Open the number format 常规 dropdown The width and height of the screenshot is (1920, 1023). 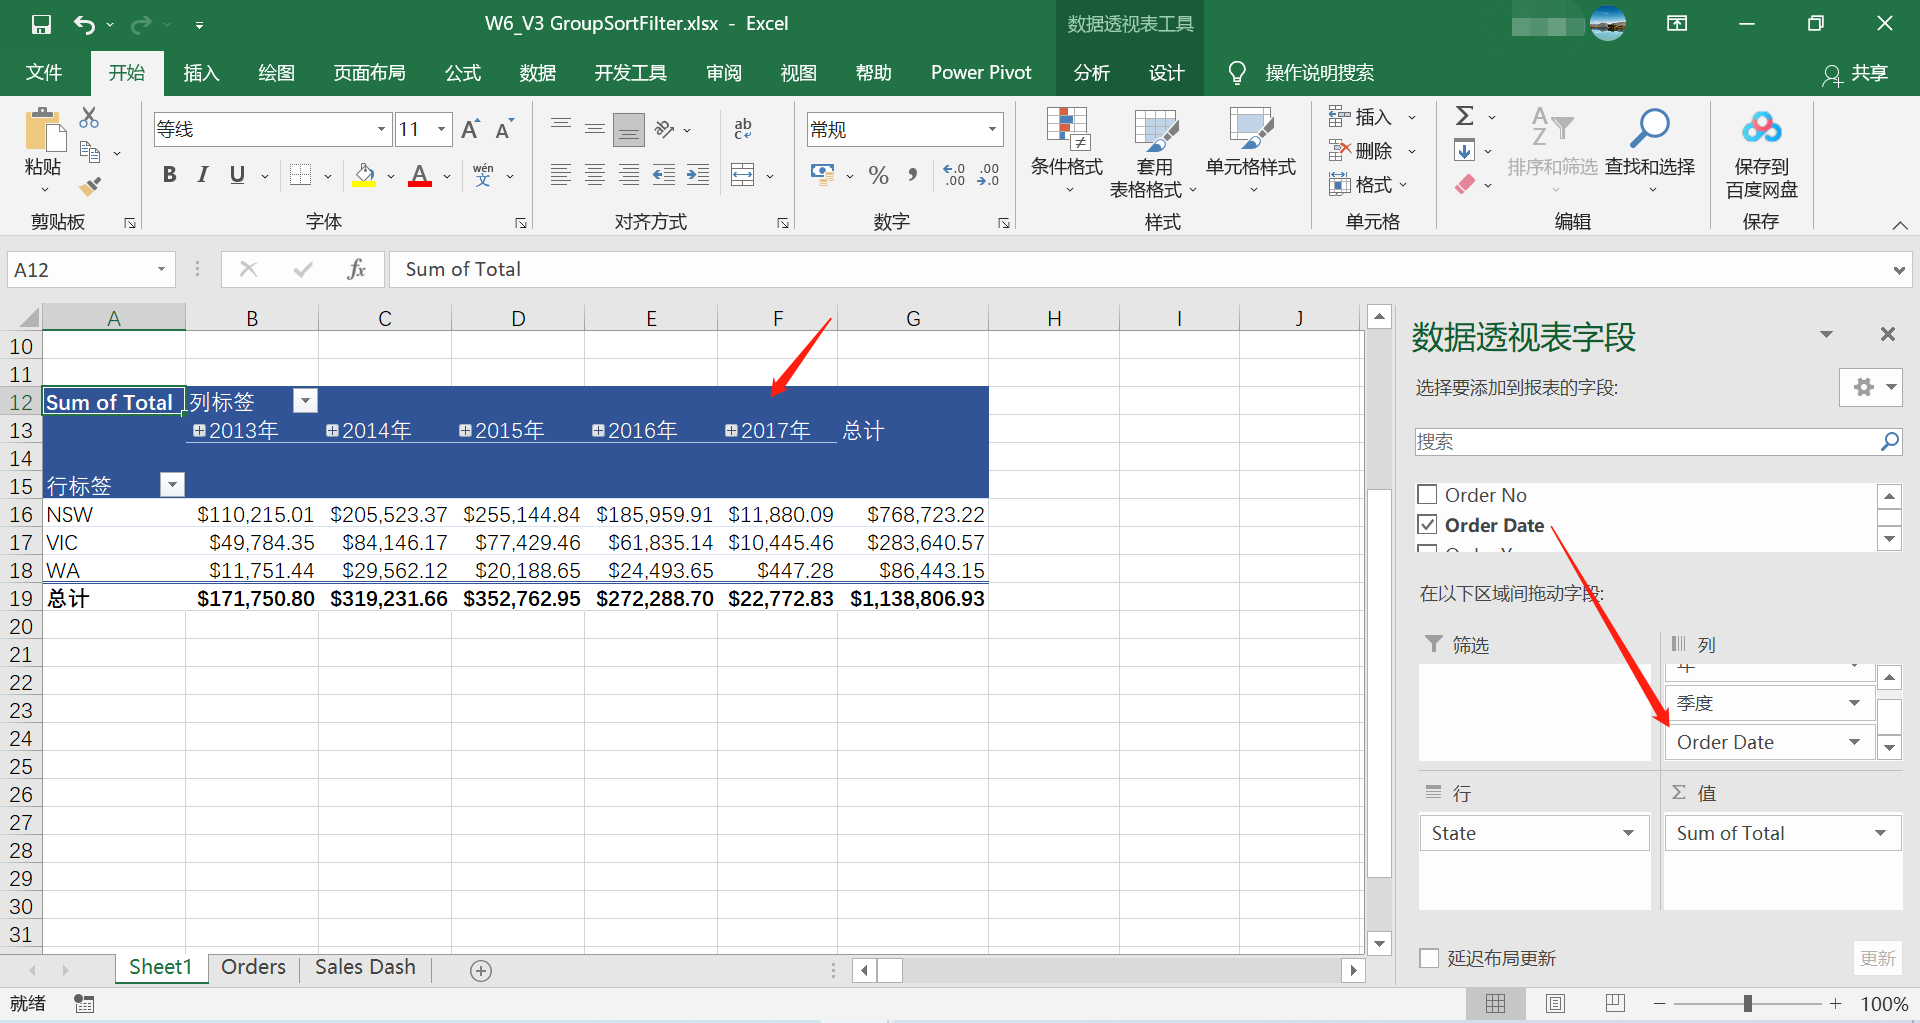point(992,129)
